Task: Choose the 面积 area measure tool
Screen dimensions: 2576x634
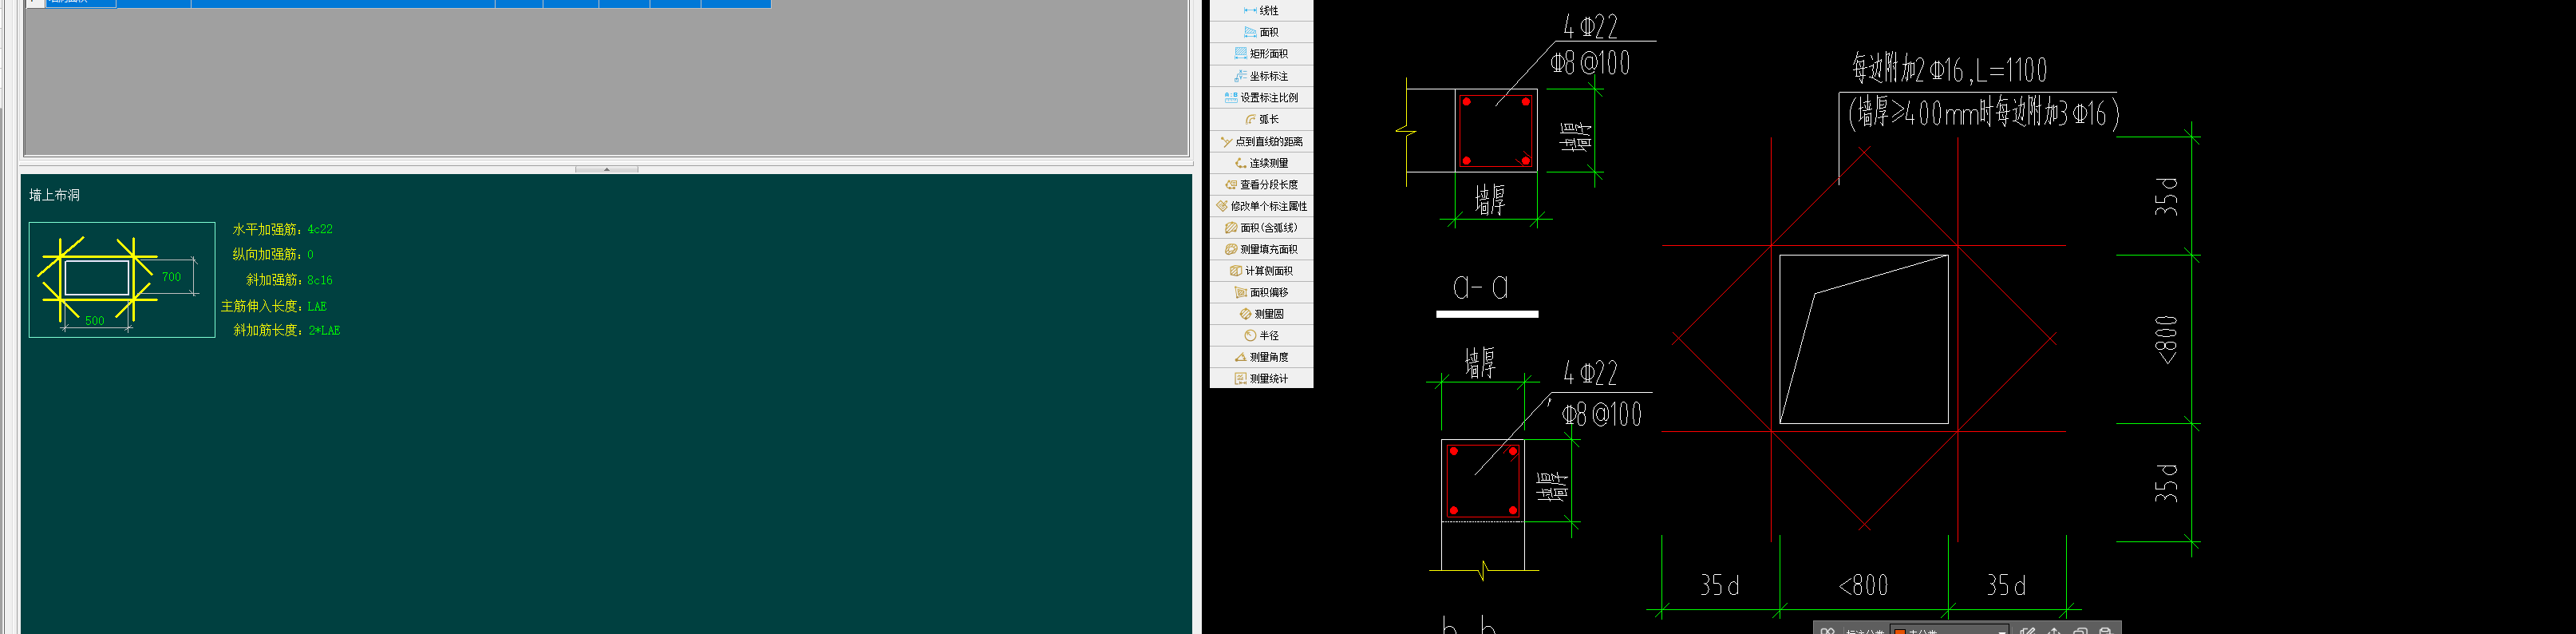Action: [x=1261, y=32]
